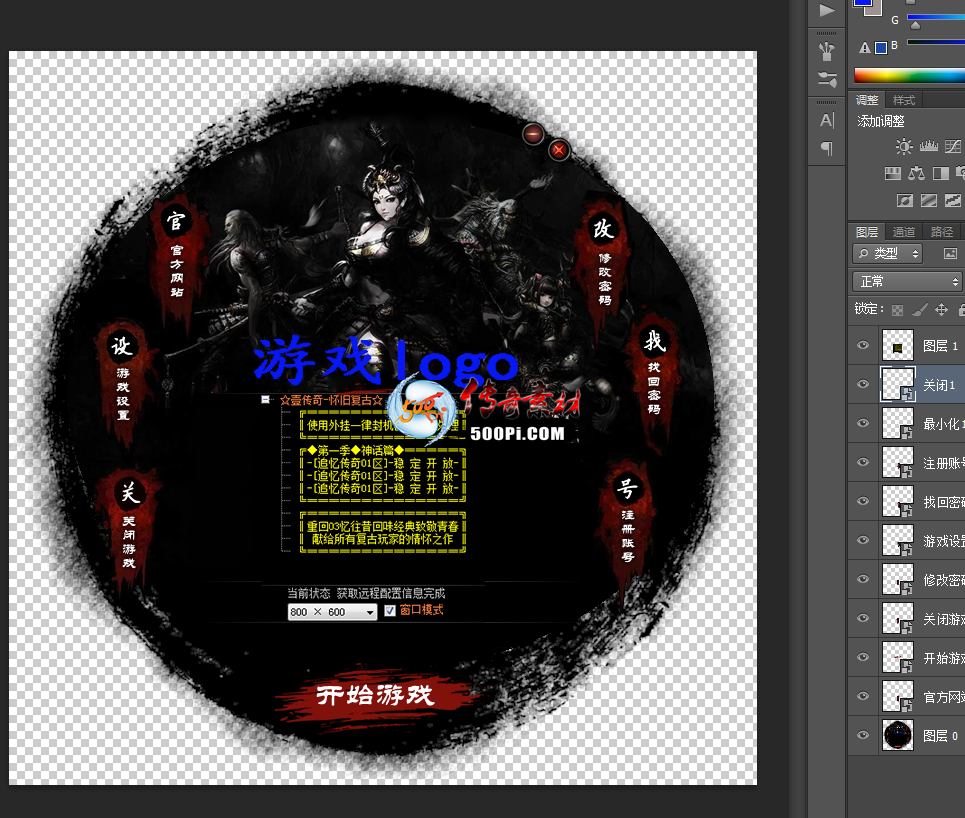This screenshot has height=818, width=965.
Task: Click the round red X button on canvas
Action: pos(559,150)
